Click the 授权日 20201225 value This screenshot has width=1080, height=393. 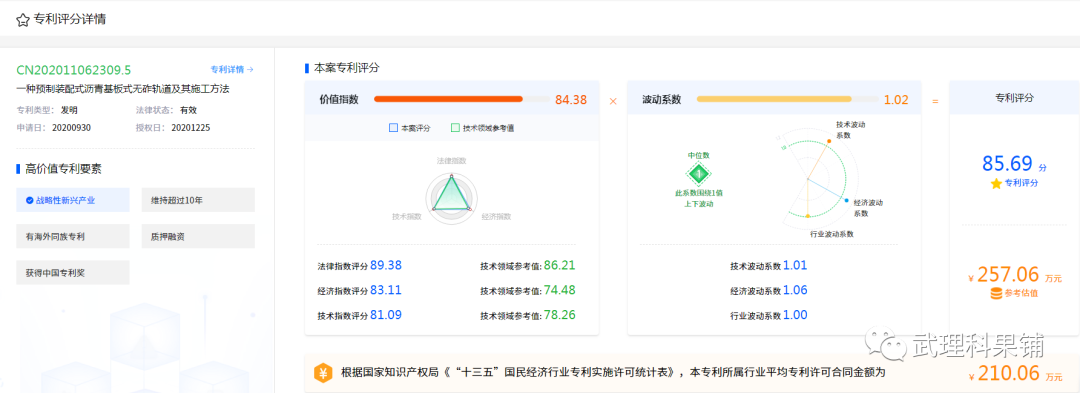coord(191,128)
